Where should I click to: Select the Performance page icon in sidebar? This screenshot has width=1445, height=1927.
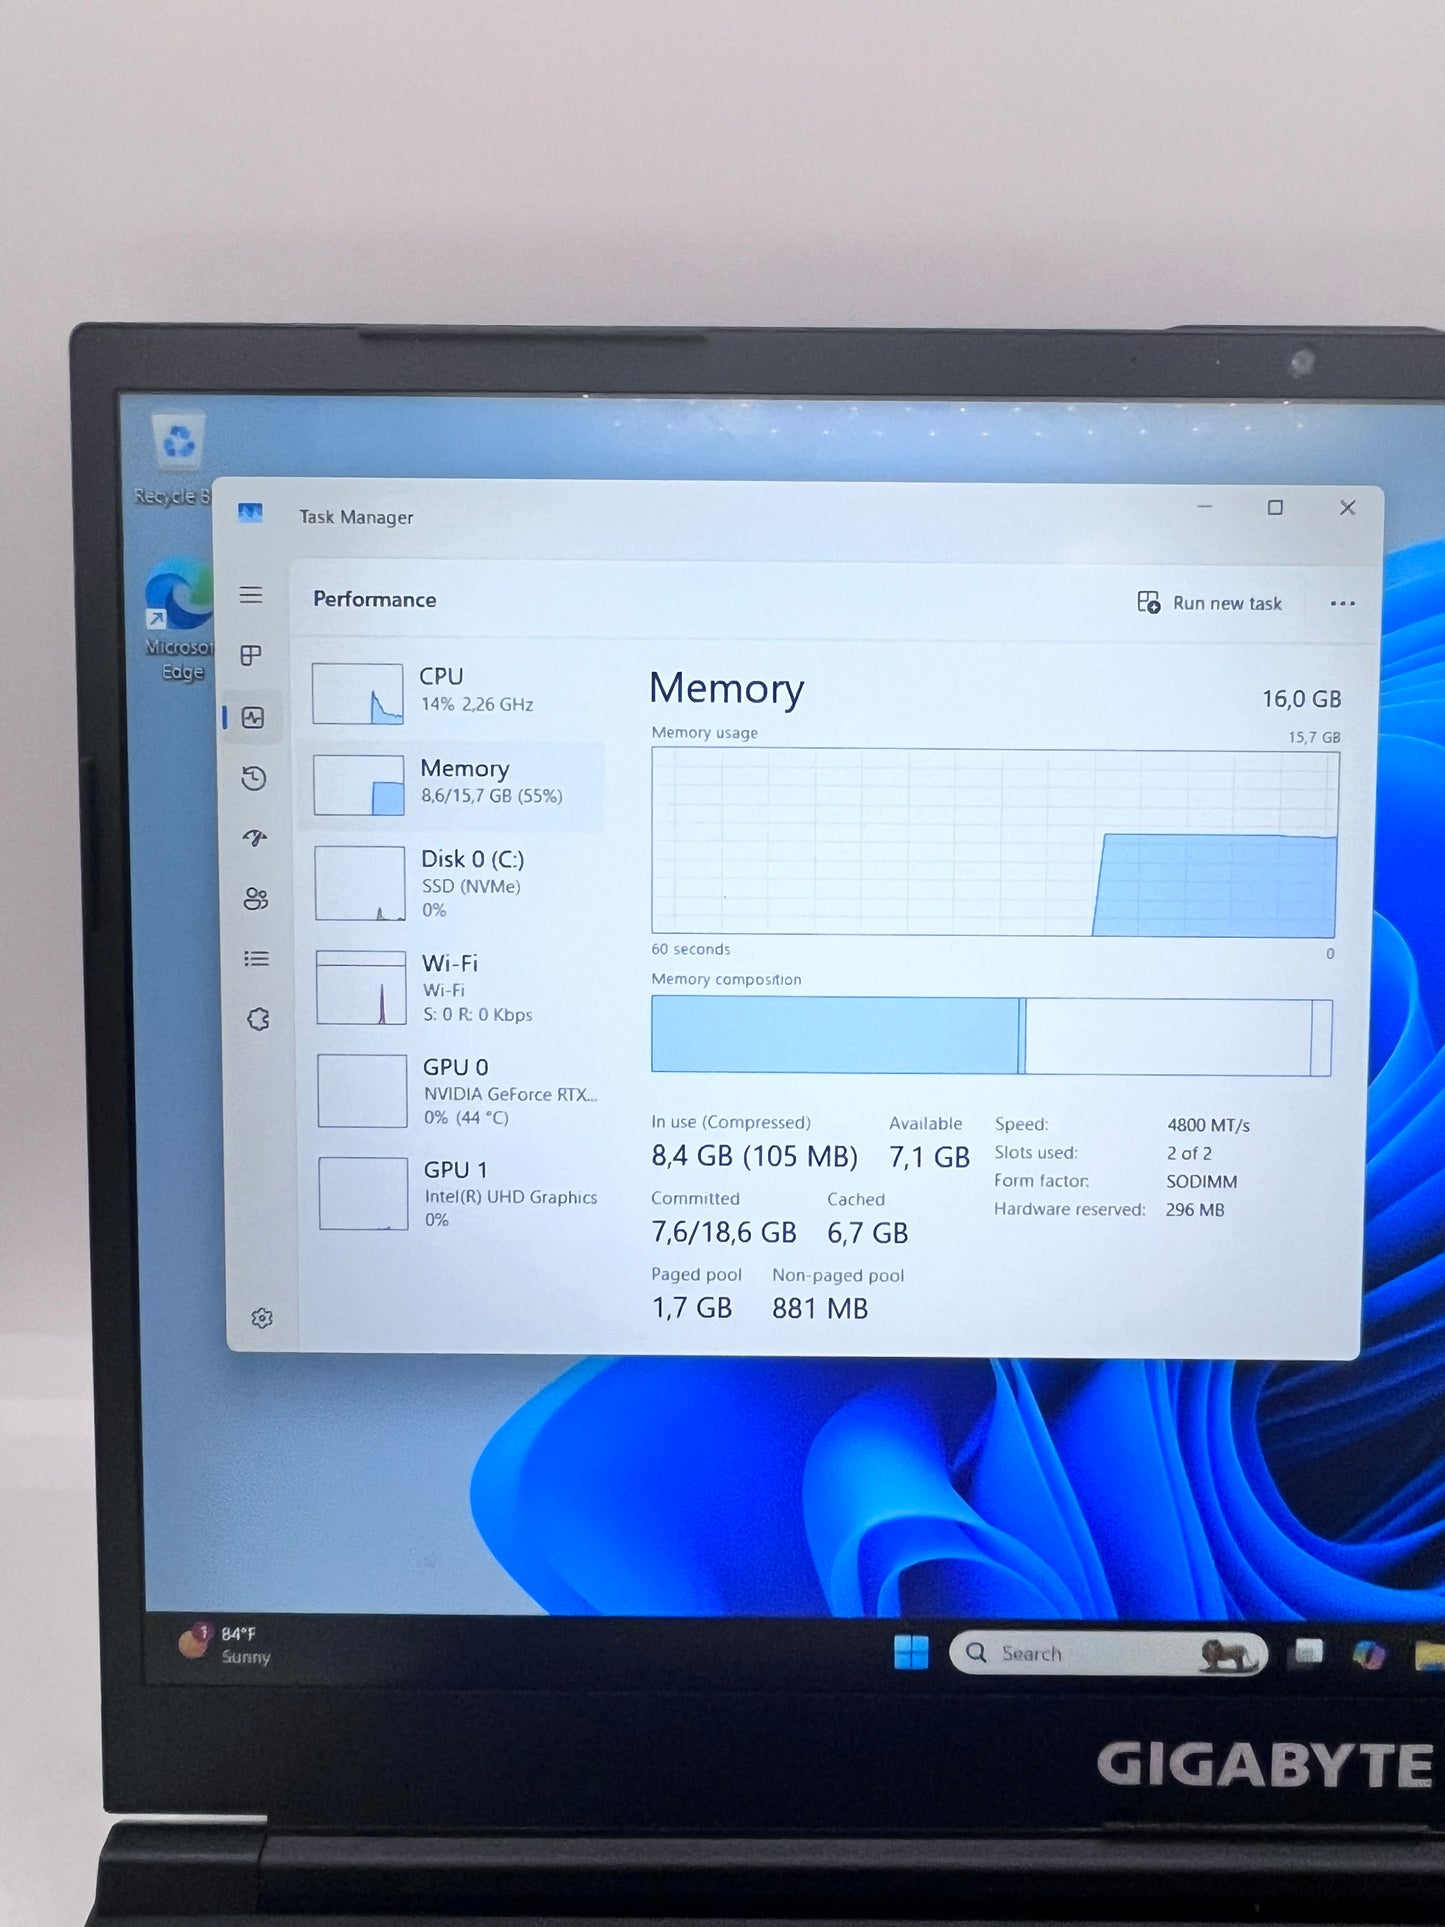click(253, 717)
